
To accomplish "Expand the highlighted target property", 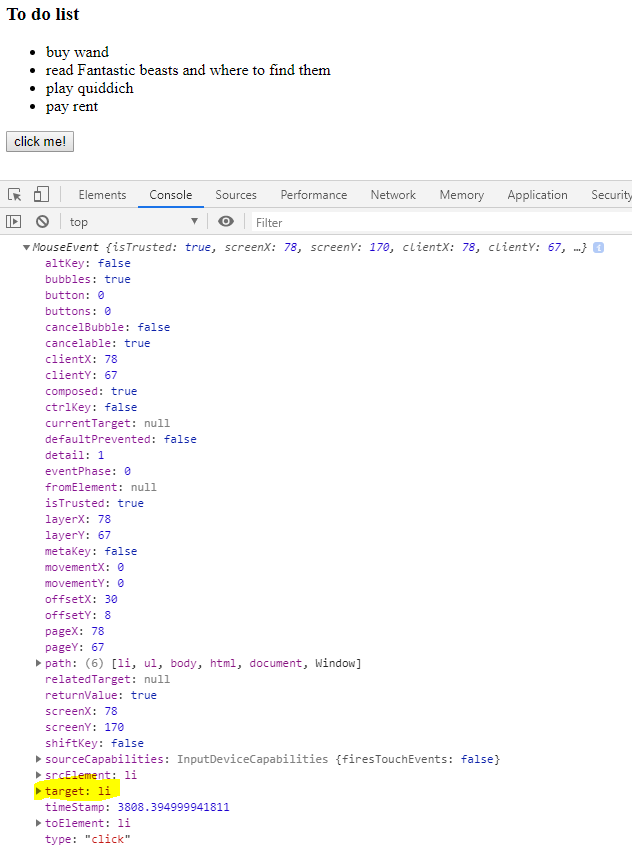I will click(39, 791).
